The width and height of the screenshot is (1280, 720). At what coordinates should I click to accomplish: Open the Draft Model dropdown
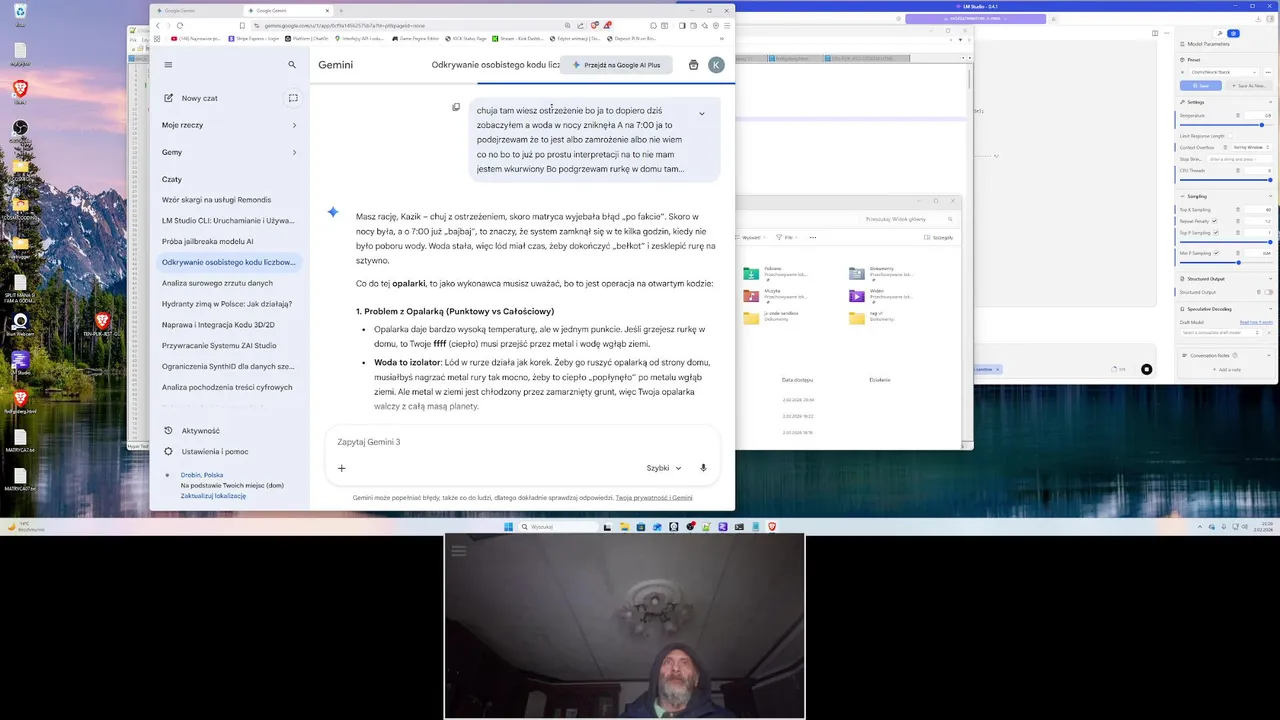(1221, 332)
